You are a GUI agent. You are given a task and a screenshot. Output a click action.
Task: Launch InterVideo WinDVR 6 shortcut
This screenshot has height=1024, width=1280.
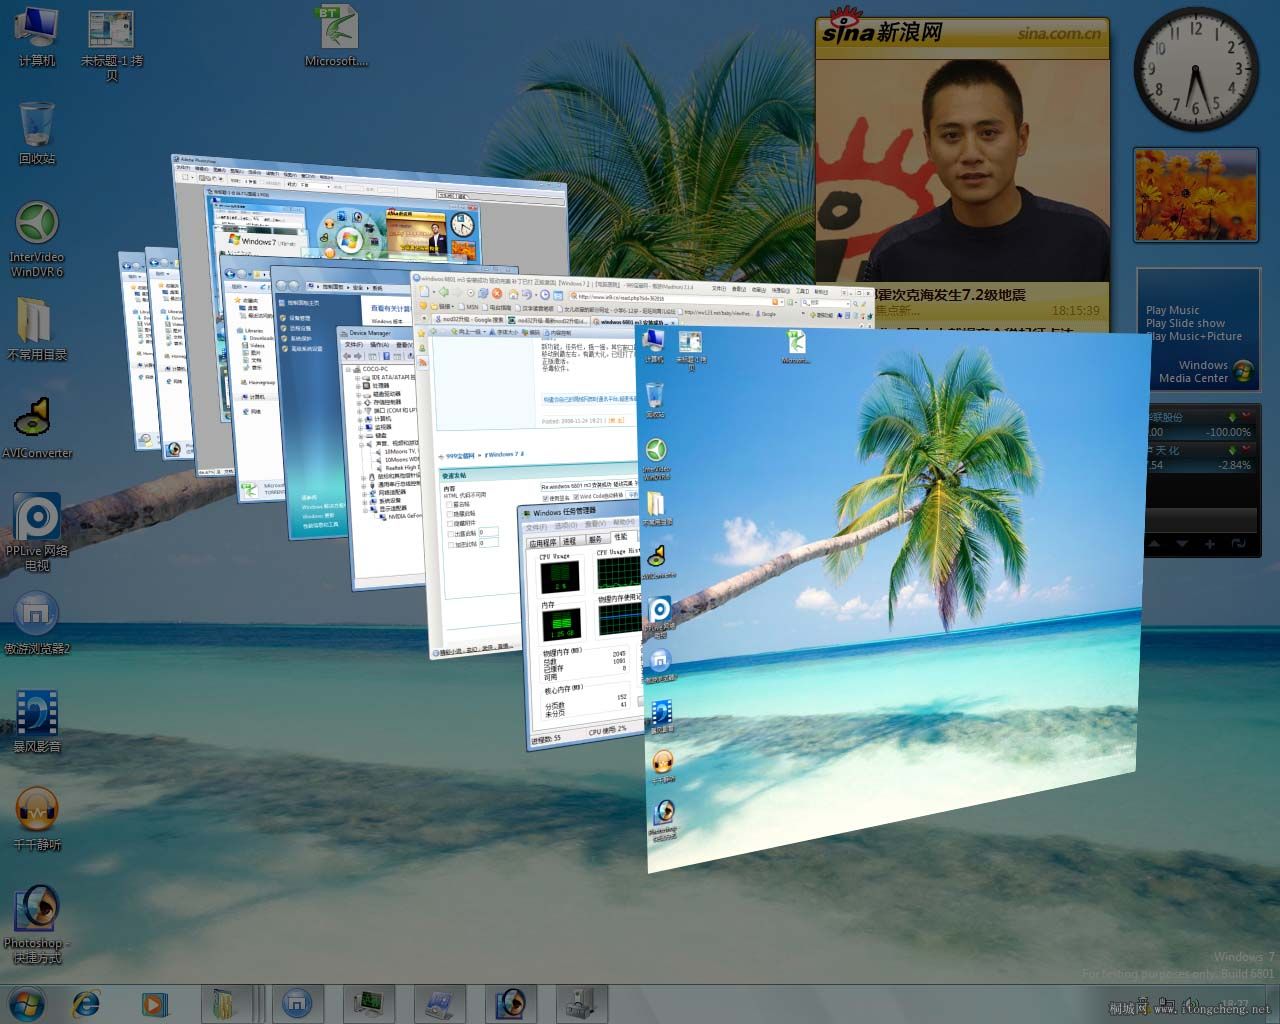(37, 239)
